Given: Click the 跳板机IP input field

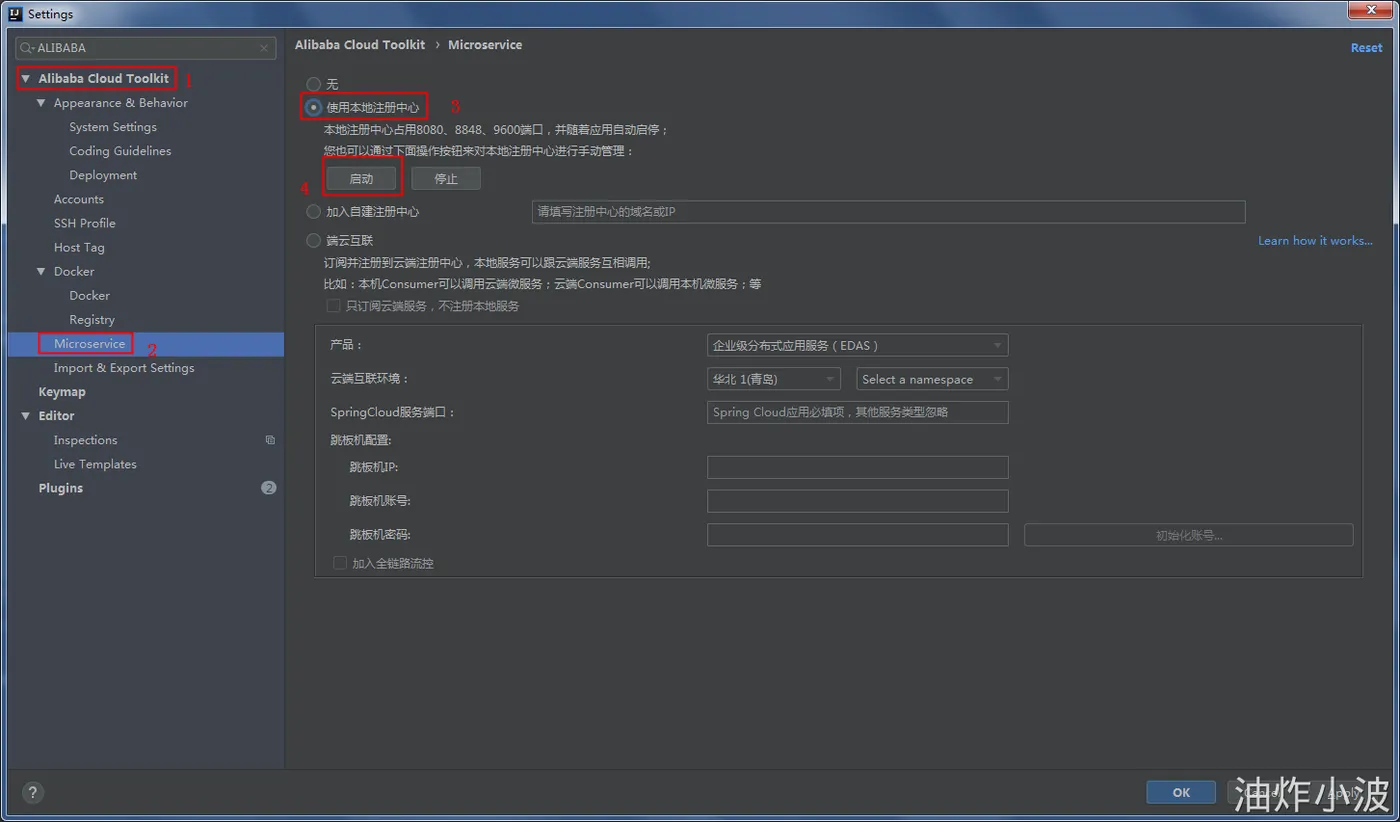Looking at the screenshot, I should coord(857,467).
